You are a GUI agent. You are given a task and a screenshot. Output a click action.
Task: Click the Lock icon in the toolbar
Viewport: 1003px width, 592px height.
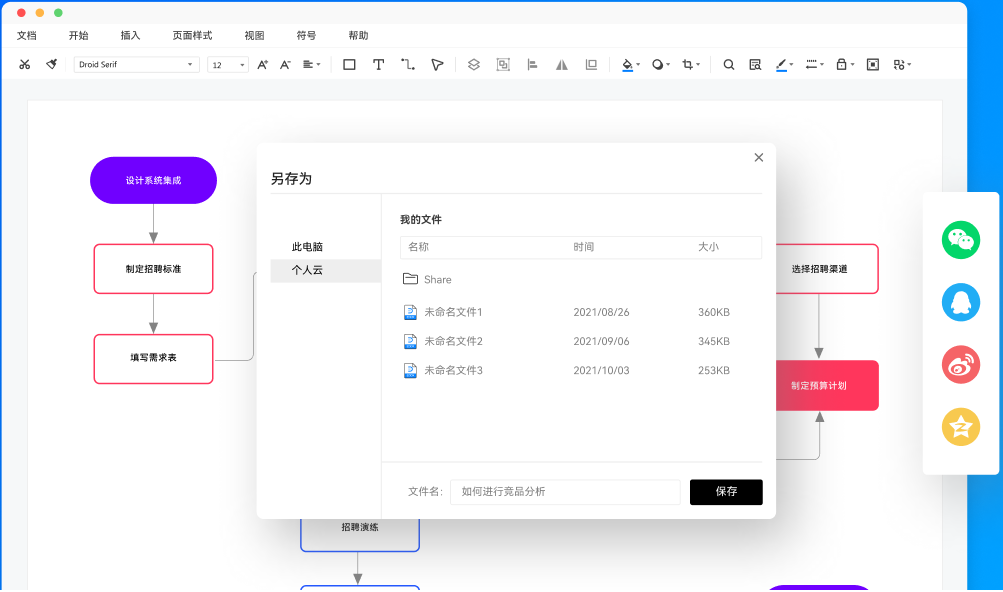[x=839, y=63]
